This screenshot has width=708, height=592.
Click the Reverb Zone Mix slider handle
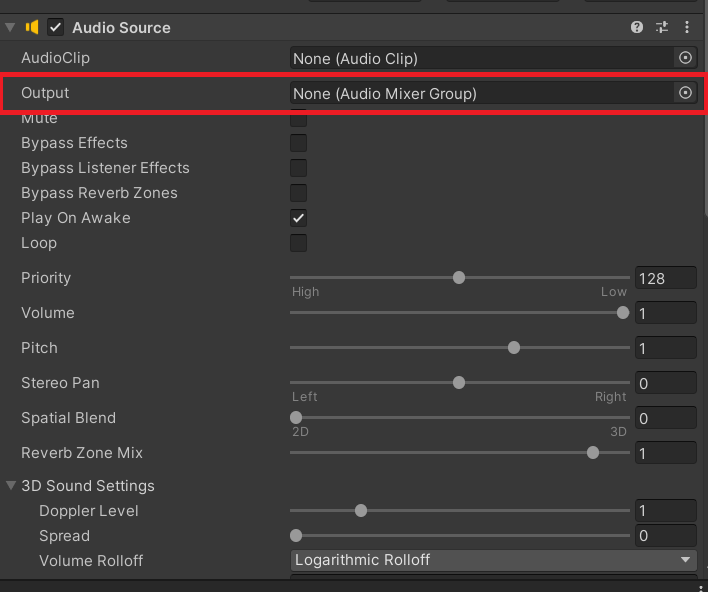593,452
